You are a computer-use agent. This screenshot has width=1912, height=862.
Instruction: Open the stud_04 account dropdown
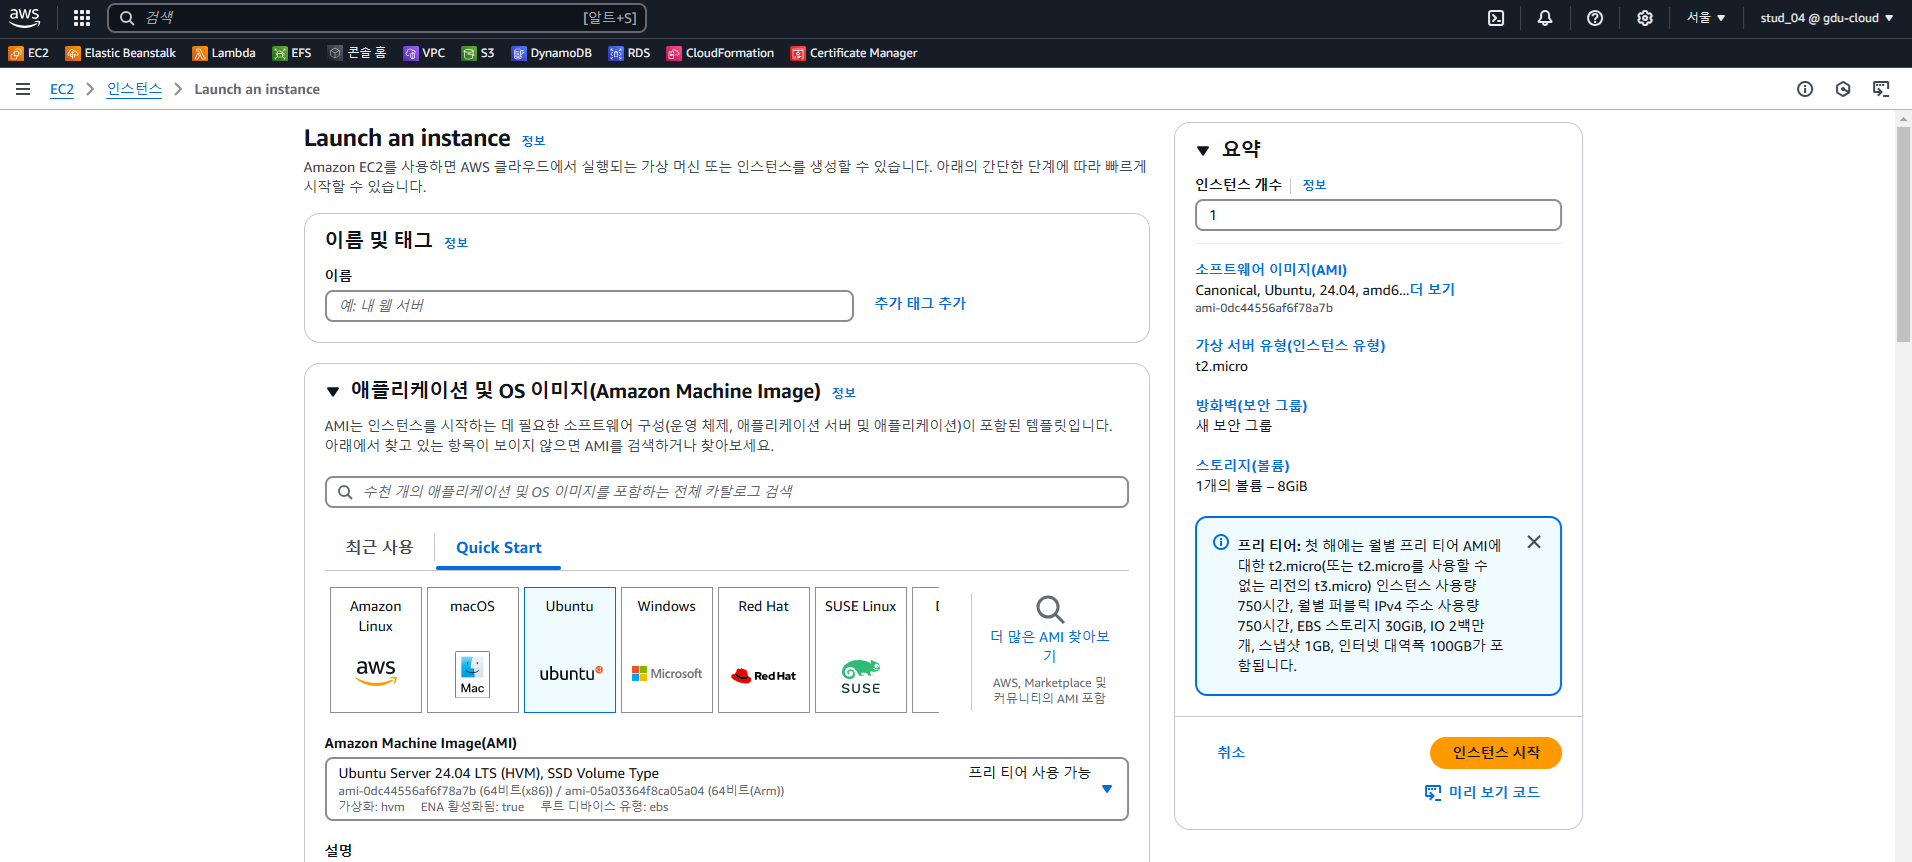[1827, 18]
